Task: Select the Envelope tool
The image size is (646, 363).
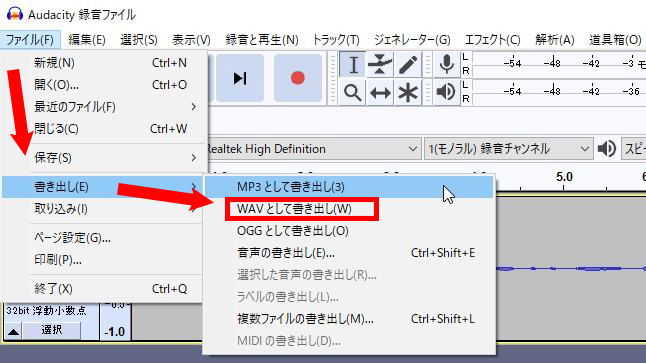Action: click(x=380, y=65)
